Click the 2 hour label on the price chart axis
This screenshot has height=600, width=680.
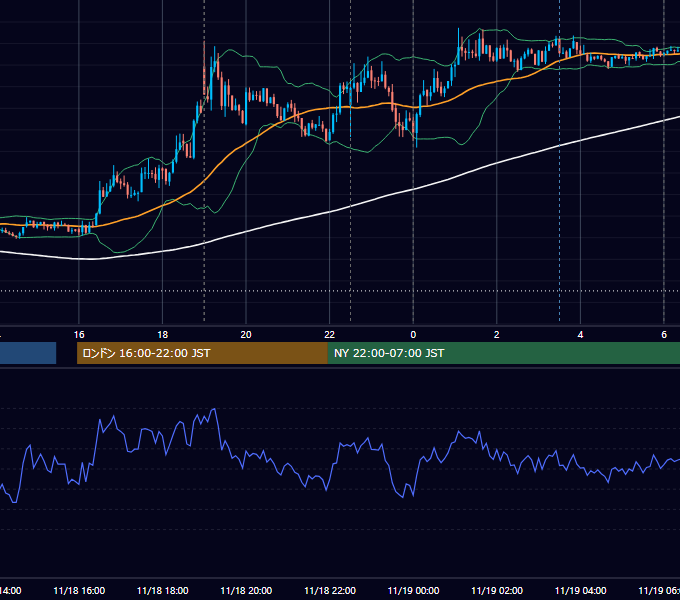(x=497, y=335)
